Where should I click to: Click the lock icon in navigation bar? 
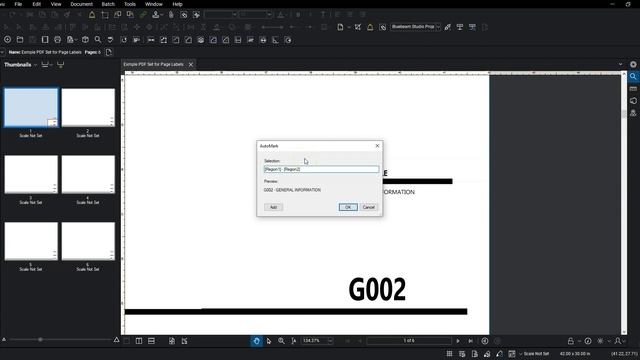point(571,341)
